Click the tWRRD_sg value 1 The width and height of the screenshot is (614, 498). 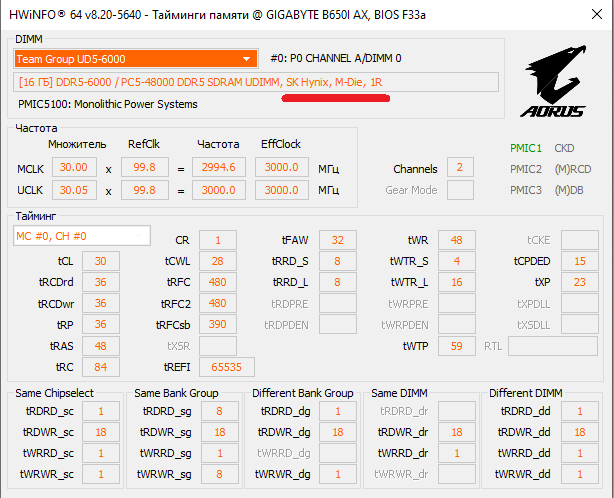pos(220,453)
